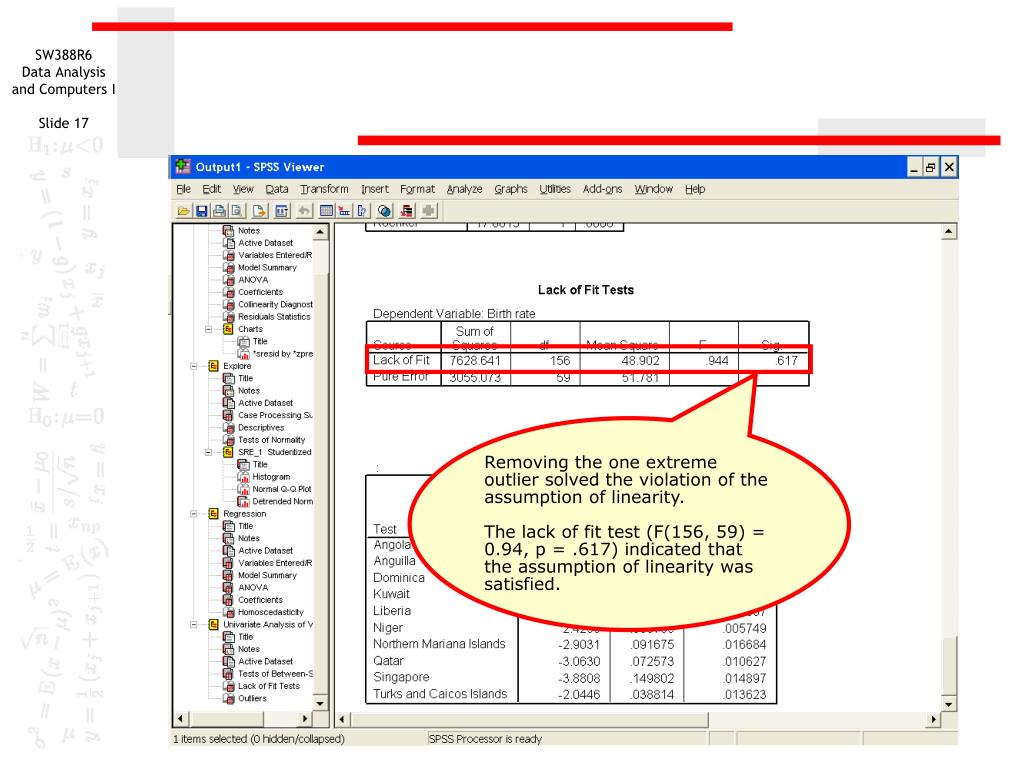Viewport: 1024px width, 768px height.
Task: Open the Format menu
Action: tap(417, 189)
